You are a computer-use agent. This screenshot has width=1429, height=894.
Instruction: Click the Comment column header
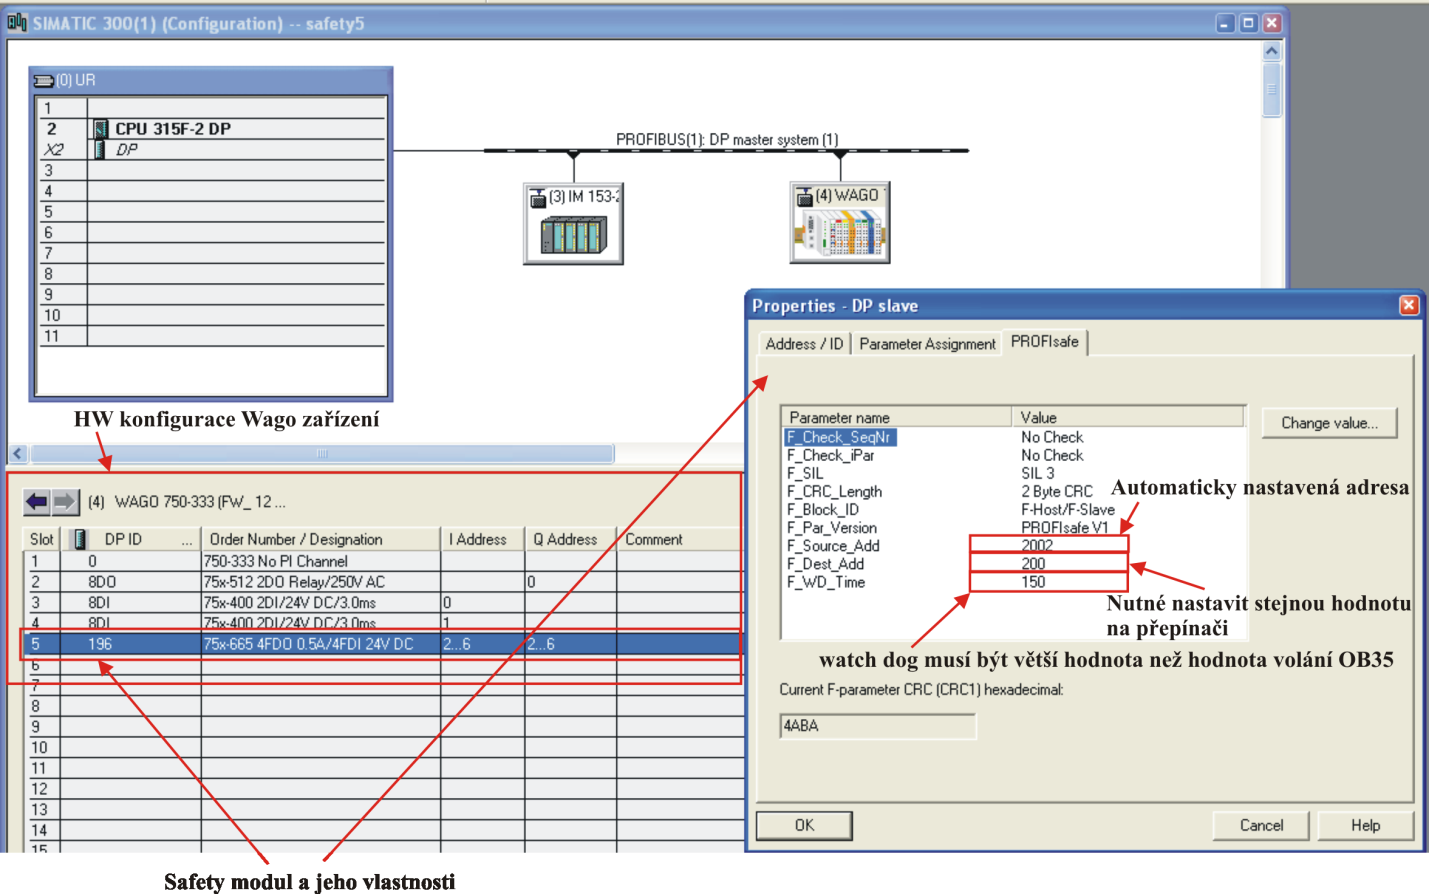(679, 539)
